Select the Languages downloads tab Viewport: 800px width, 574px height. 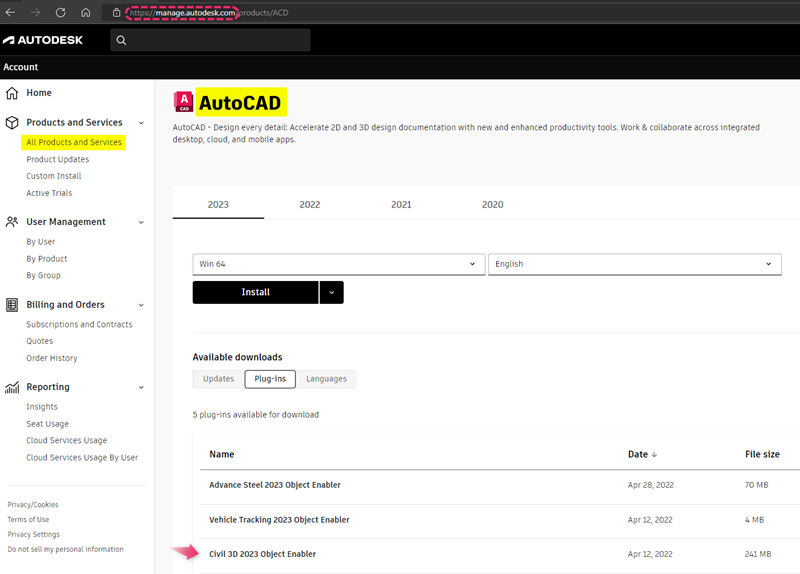point(326,379)
